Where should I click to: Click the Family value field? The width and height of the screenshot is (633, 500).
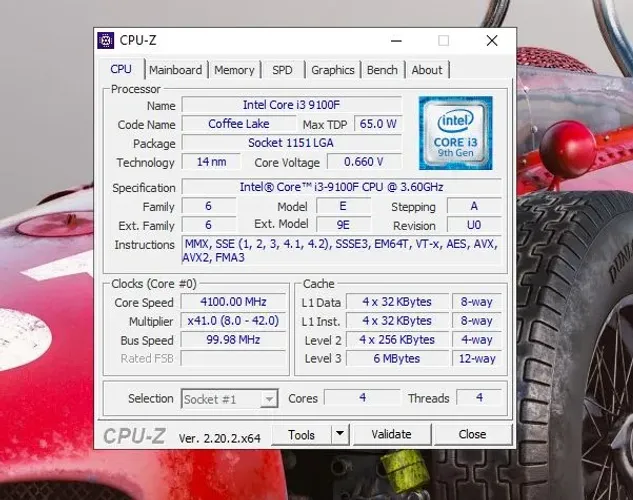click(x=209, y=206)
